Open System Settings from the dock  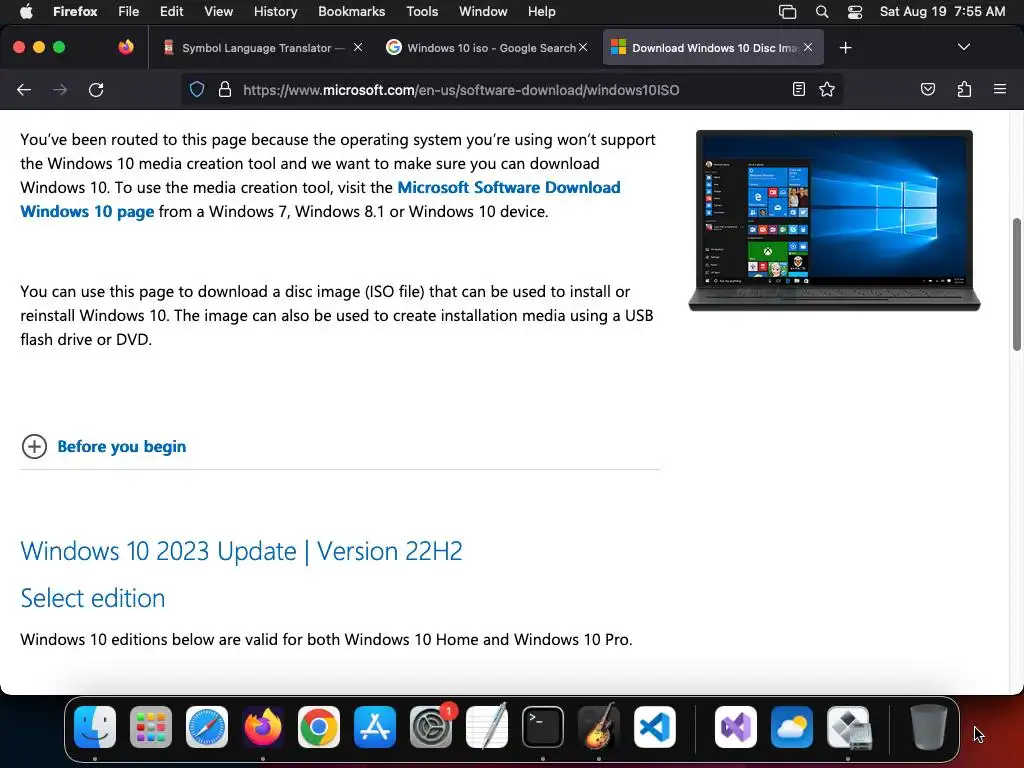coord(431,727)
